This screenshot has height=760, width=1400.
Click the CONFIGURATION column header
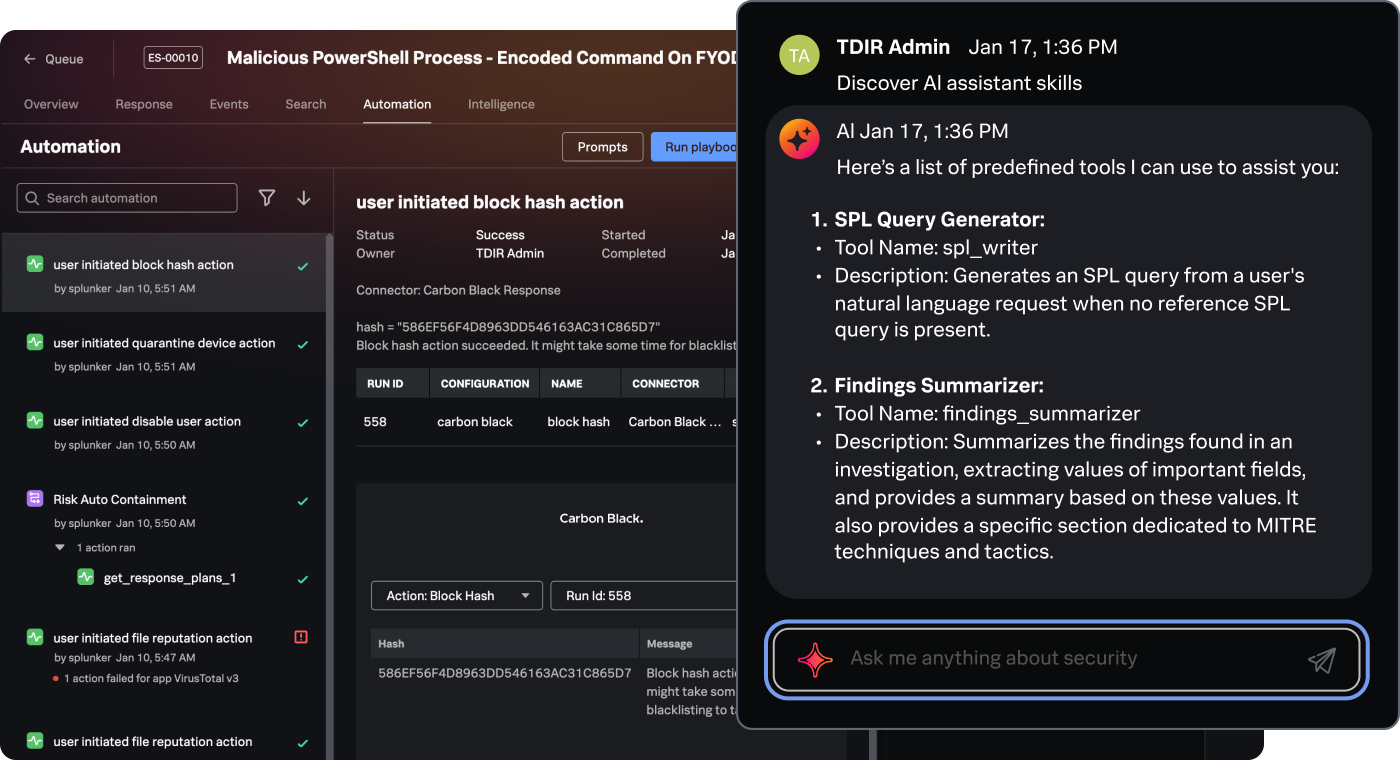coord(485,384)
